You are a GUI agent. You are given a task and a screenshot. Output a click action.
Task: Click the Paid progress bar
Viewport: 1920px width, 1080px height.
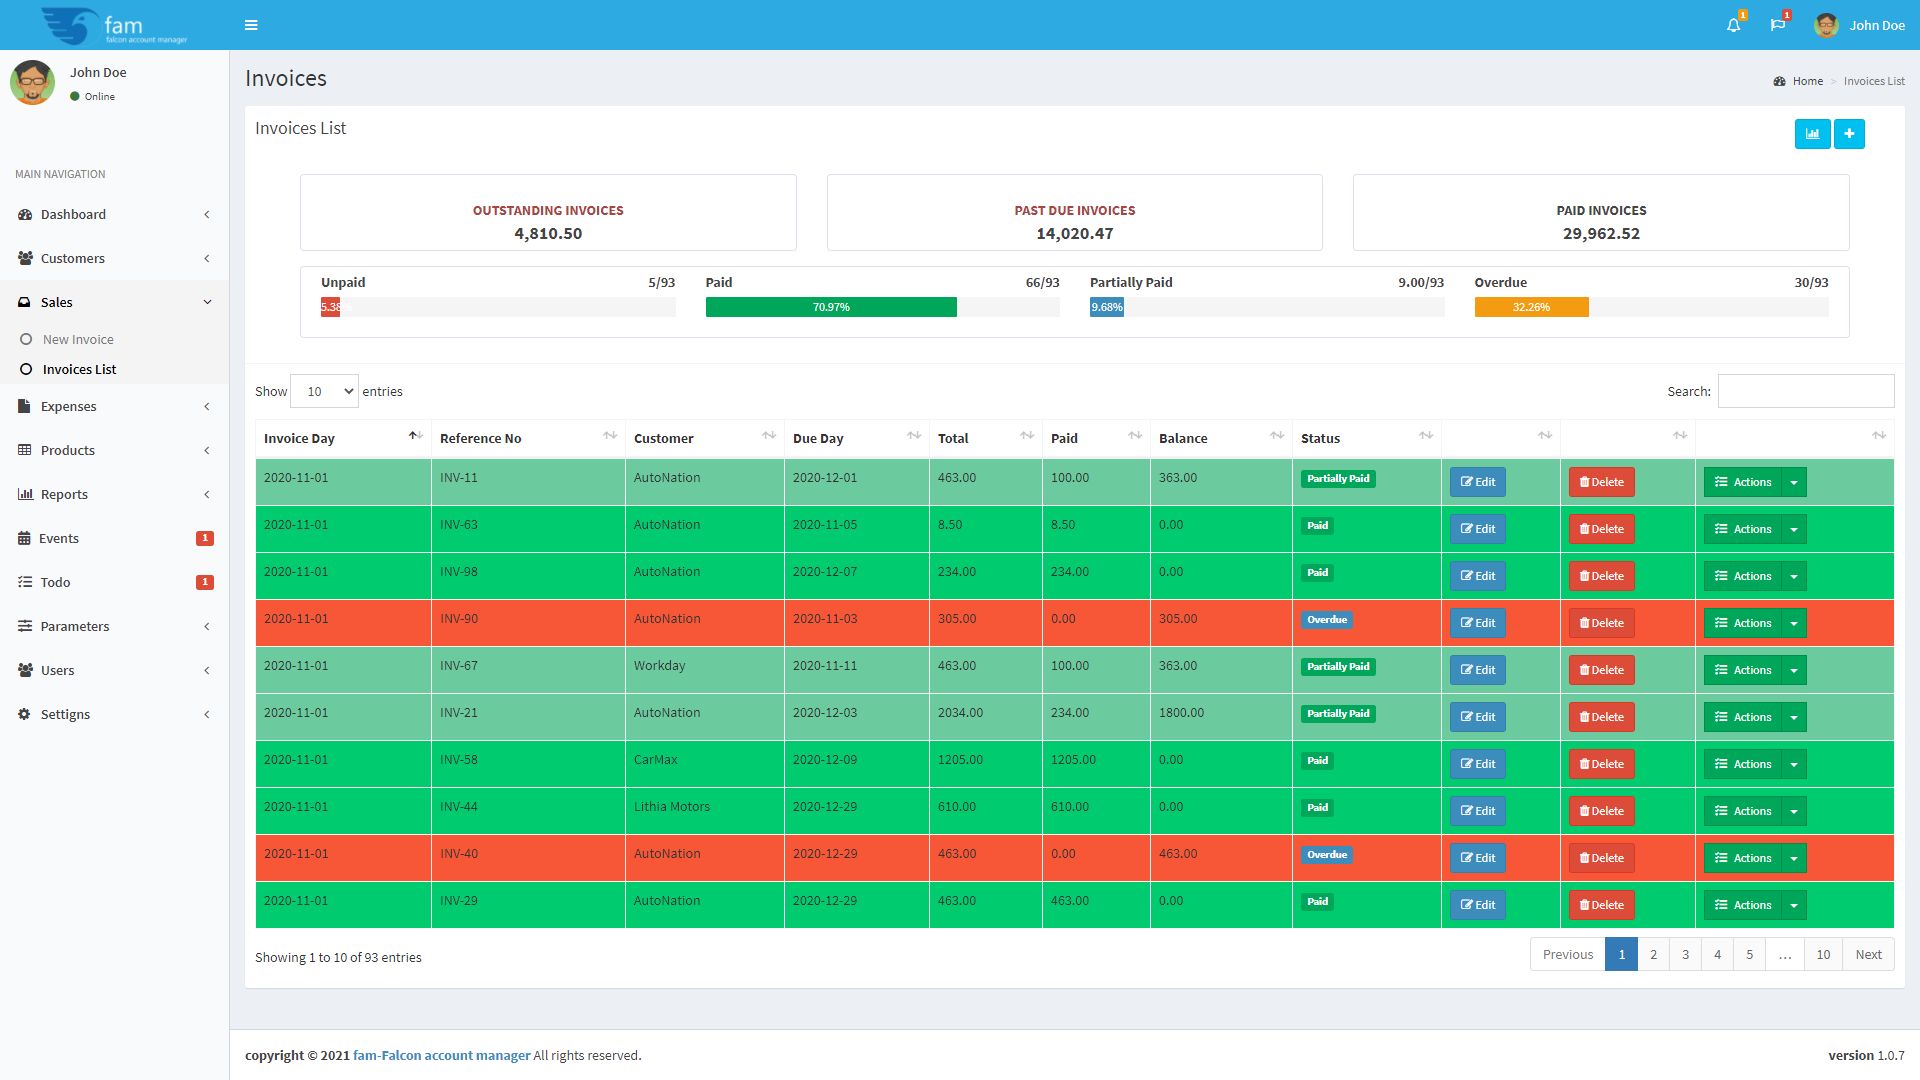pyautogui.click(x=830, y=307)
